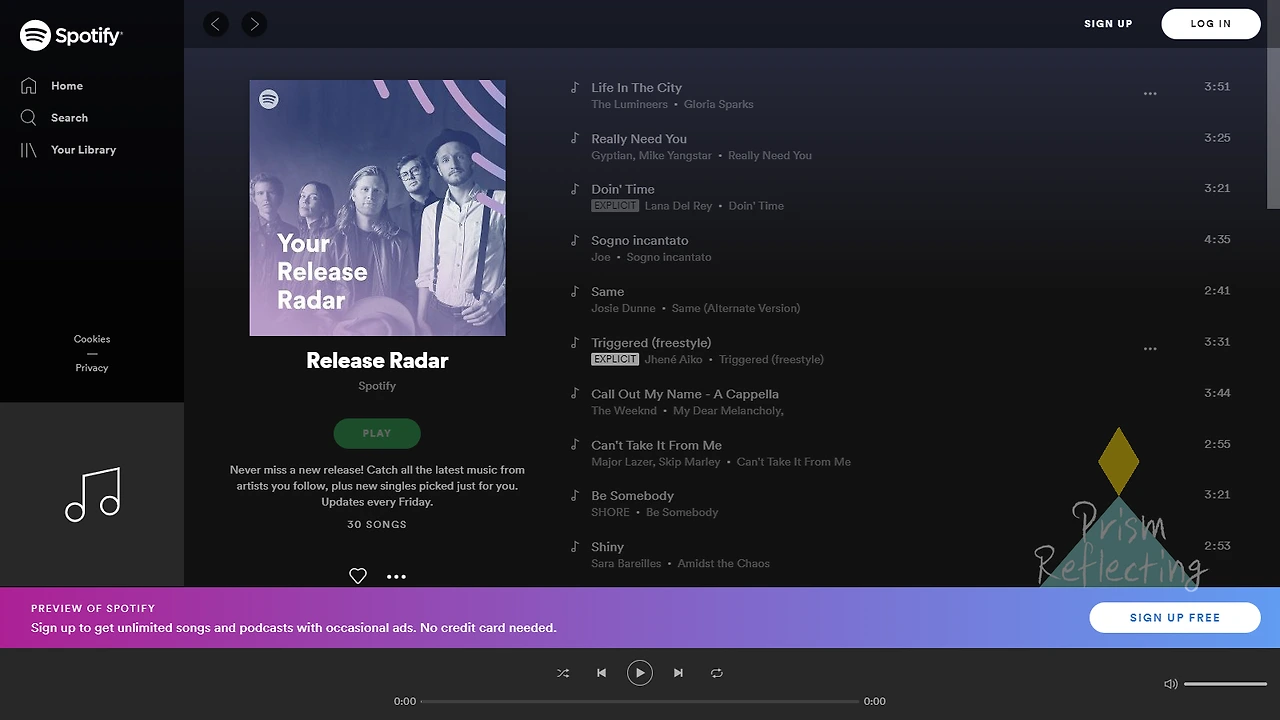The width and height of the screenshot is (1280, 720).
Task: Open the Cookies link
Action: click(92, 339)
